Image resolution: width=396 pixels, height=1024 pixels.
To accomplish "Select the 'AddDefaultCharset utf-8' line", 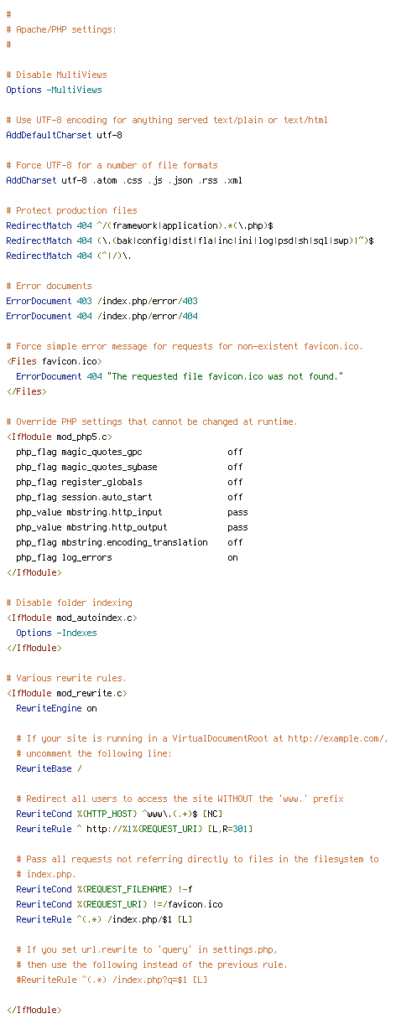I will [64, 135].
